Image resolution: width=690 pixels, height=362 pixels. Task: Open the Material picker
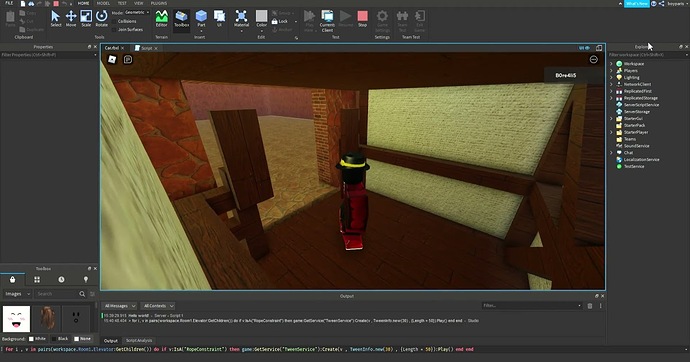coord(241,20)
